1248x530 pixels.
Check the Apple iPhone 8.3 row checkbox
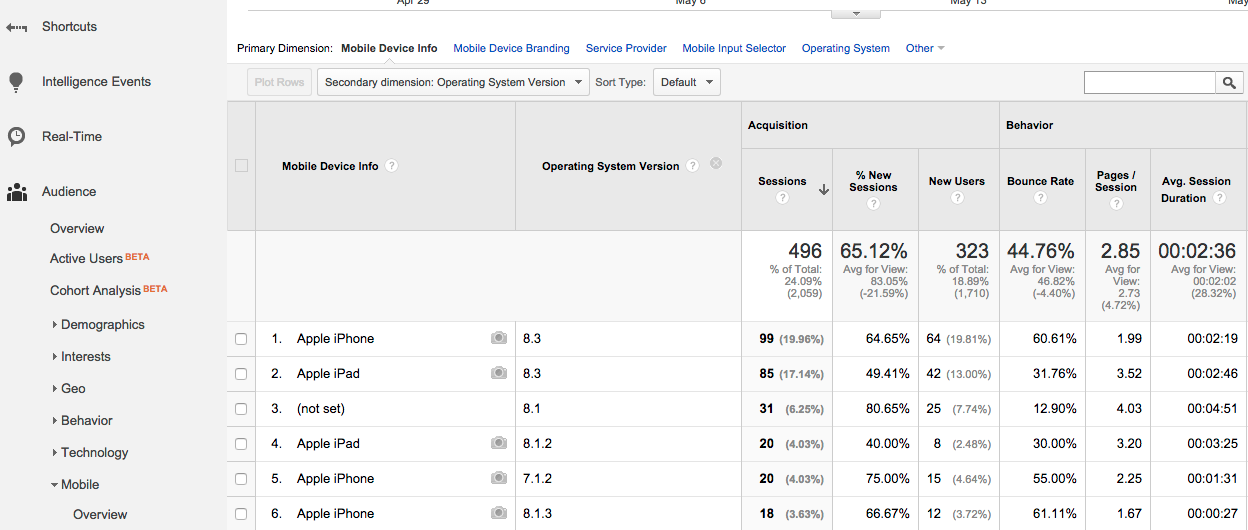(x=241, y=339)
